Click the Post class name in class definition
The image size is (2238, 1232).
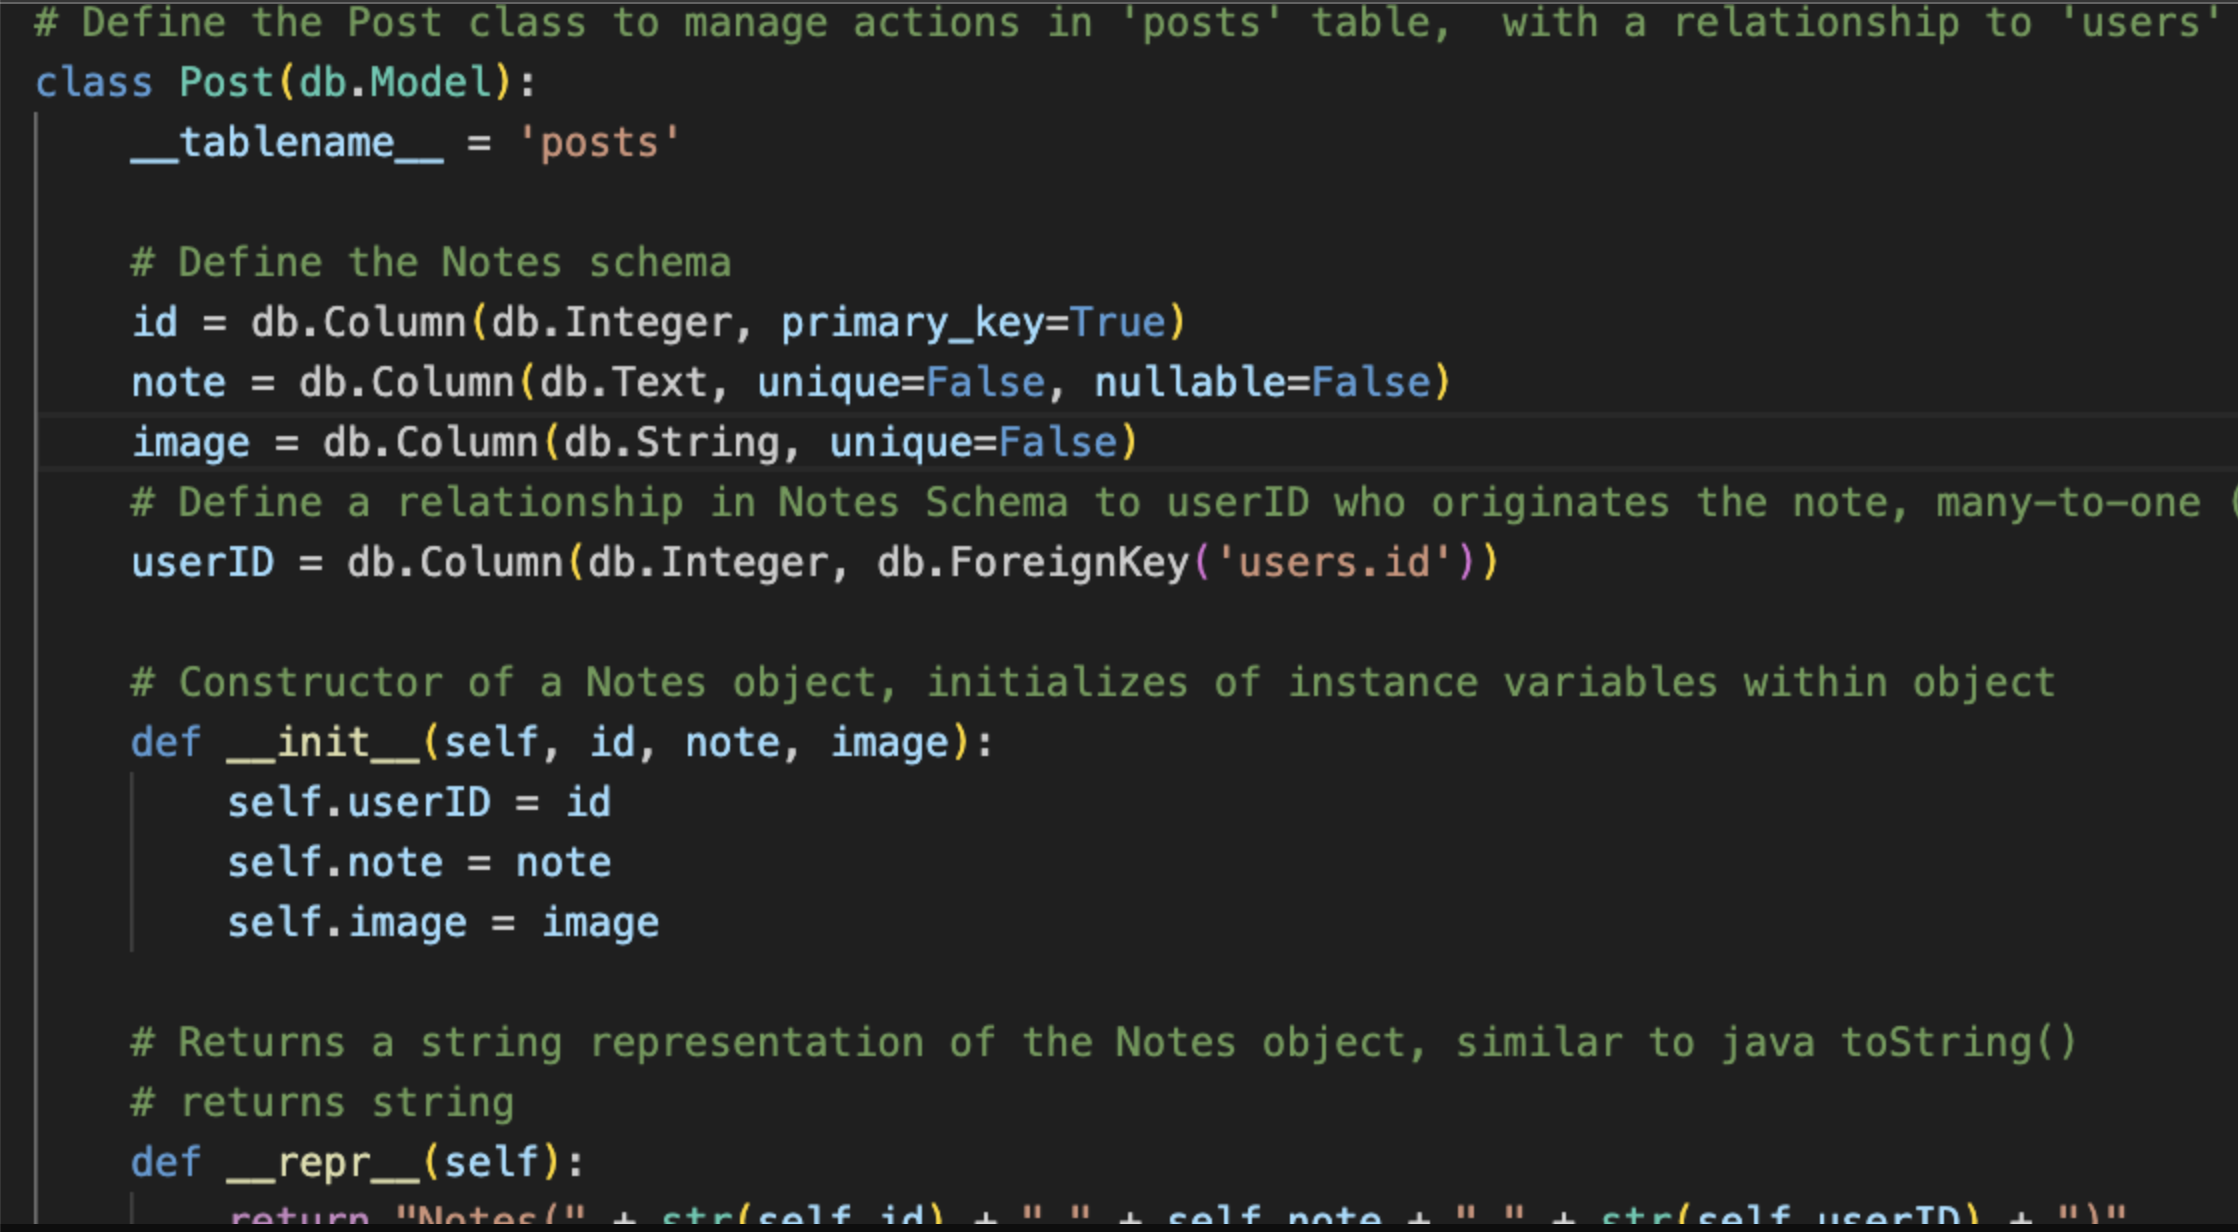[226, 82]
